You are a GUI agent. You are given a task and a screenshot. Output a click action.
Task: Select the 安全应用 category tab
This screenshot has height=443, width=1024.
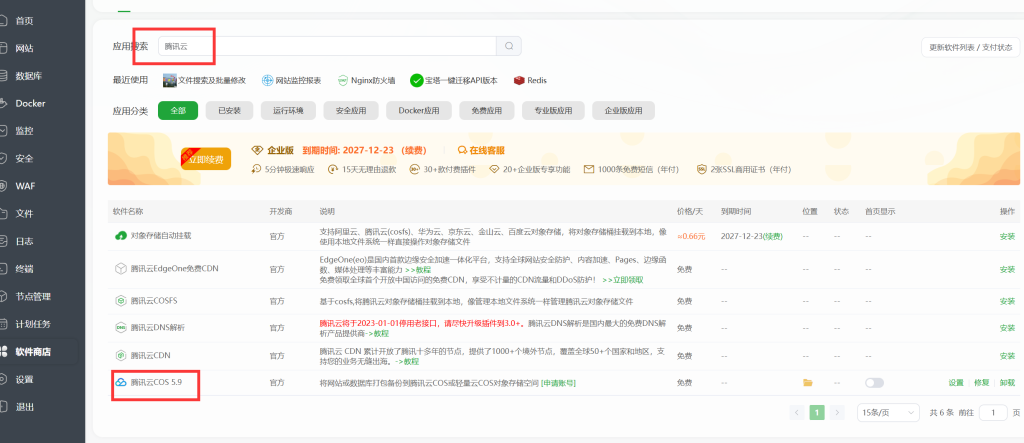(351, 110)
